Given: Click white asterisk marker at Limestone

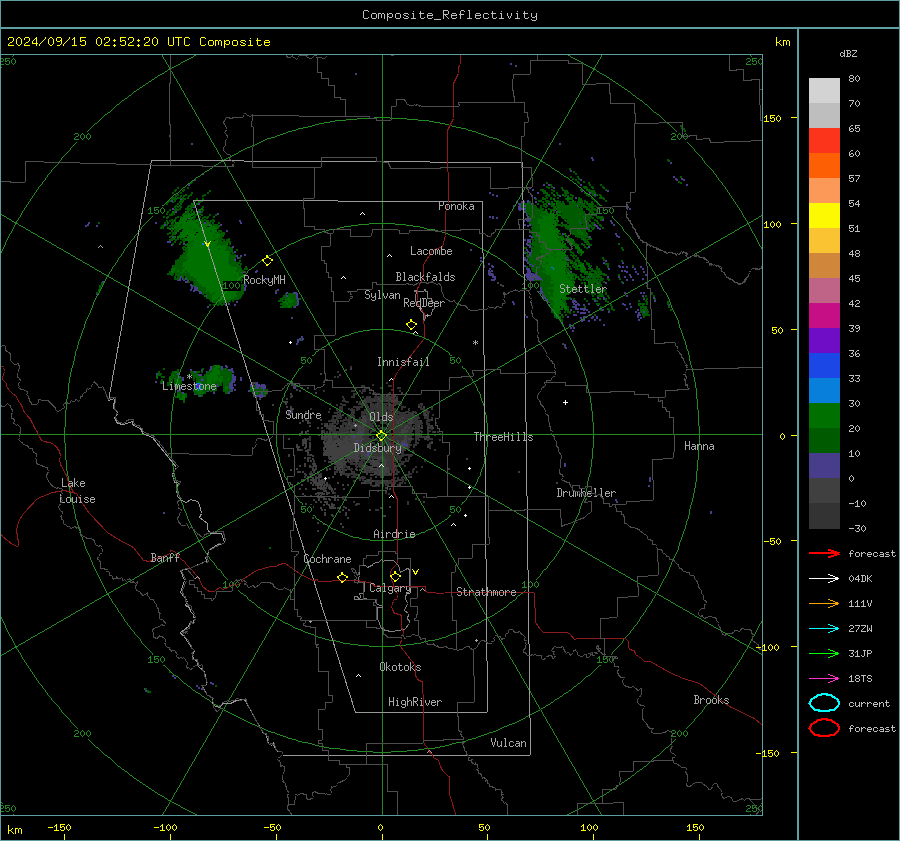Looking at the screenshot, I should (189, 377).
